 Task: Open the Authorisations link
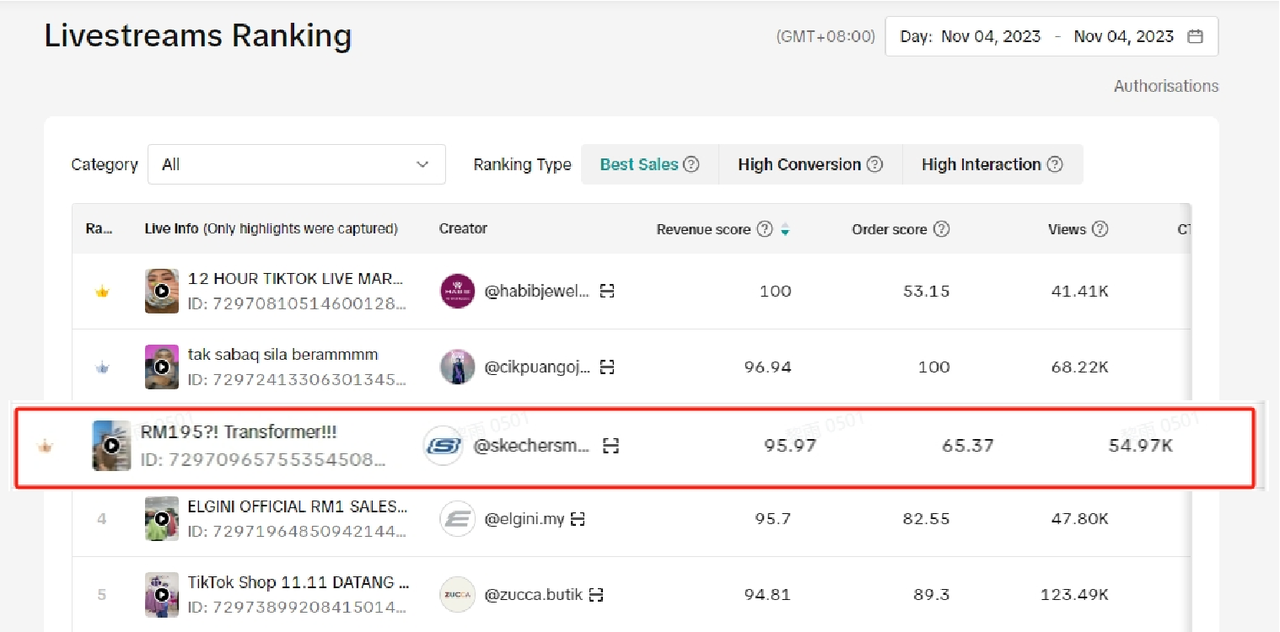pos(1166,86)
